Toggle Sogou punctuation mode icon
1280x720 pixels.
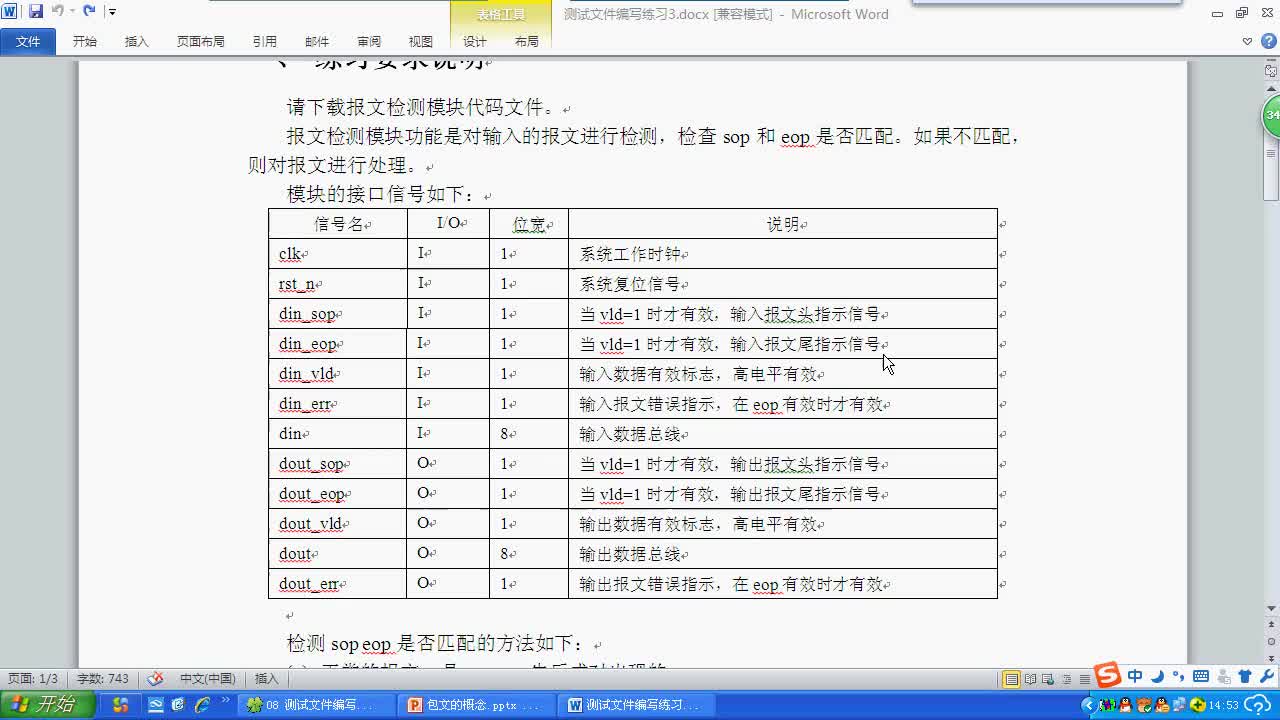coord(1178,677)
